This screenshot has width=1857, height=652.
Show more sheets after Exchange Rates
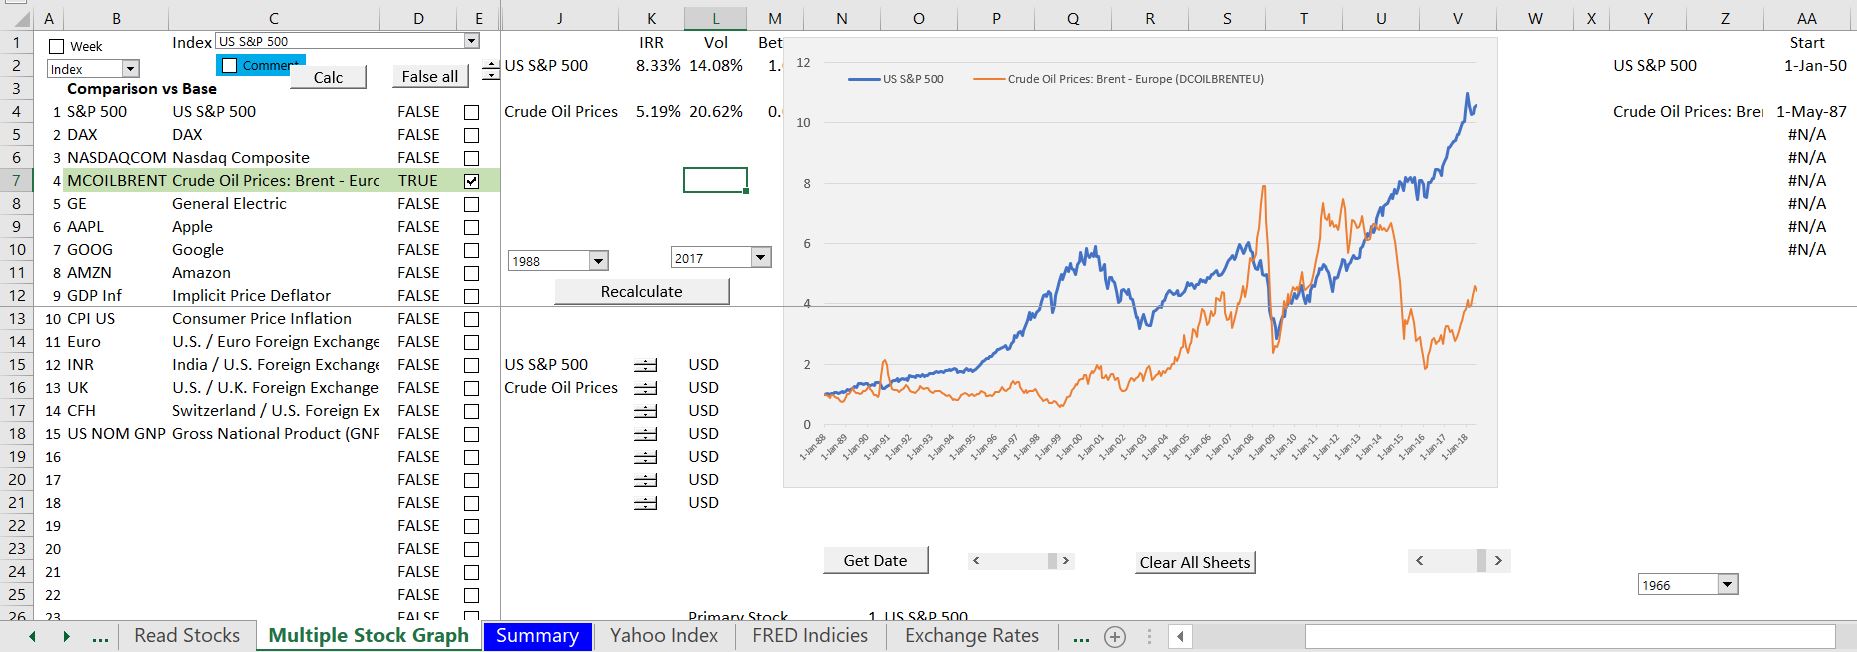pyautogui.click(x=1080, y=637)
